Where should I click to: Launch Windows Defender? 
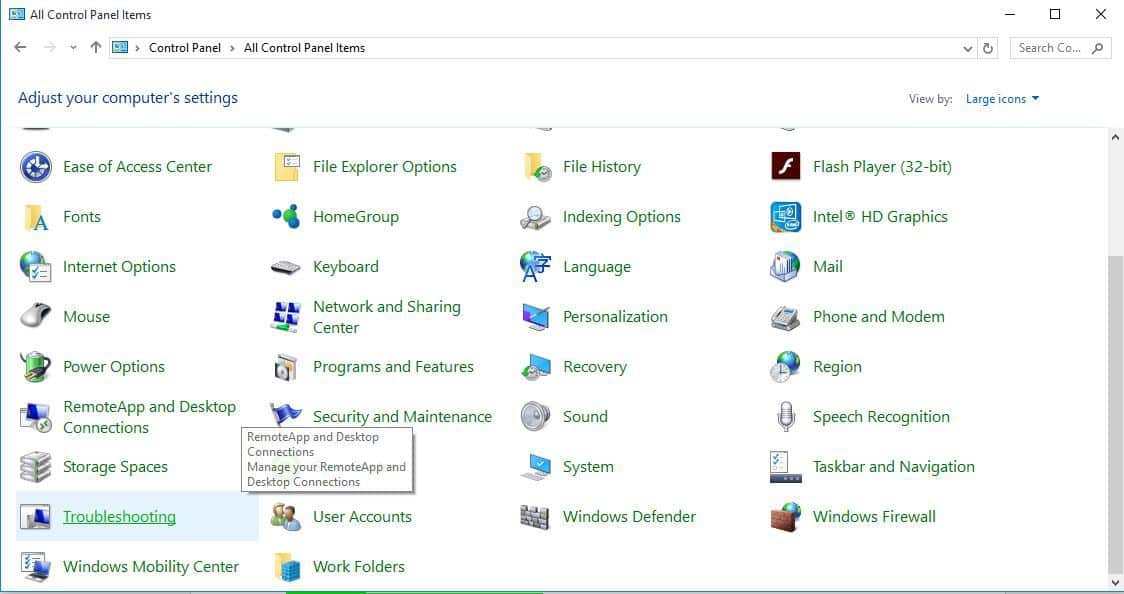coord(629,516)
